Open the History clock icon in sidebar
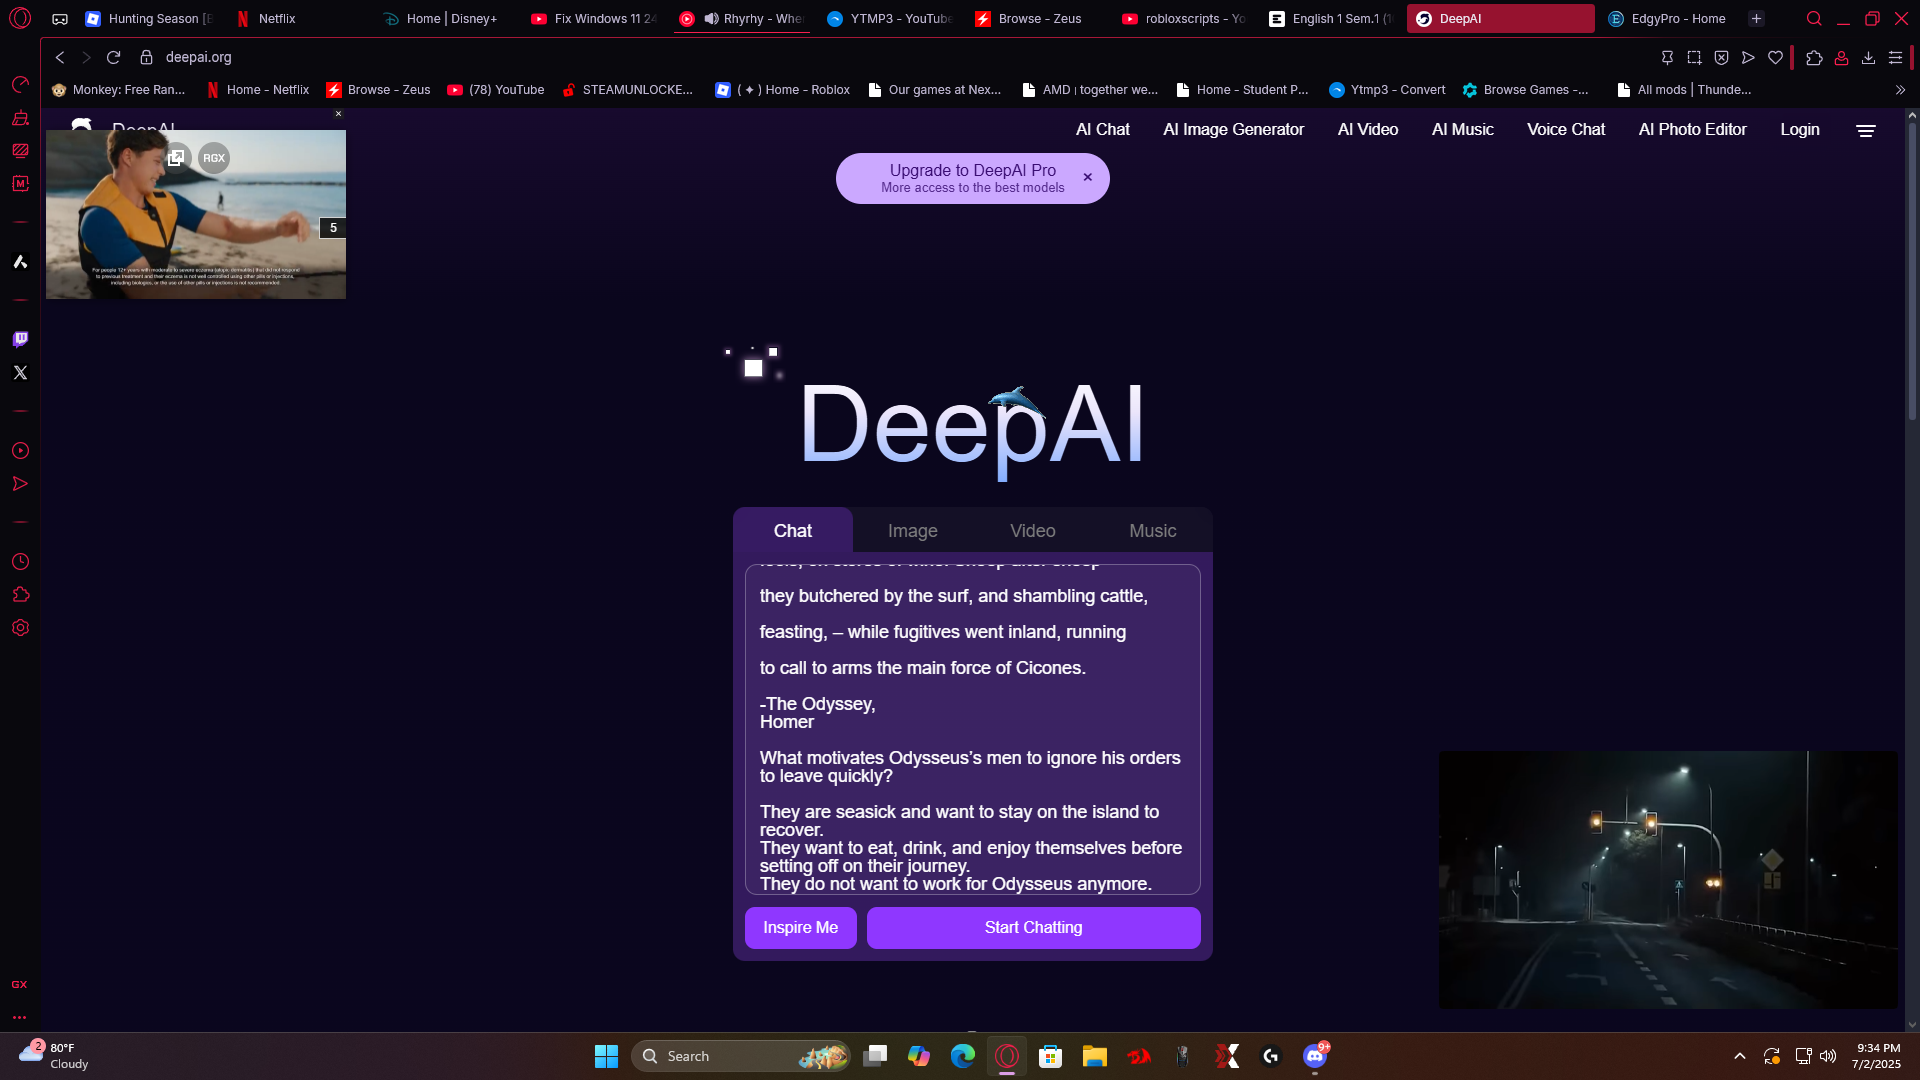 [20, 562]
